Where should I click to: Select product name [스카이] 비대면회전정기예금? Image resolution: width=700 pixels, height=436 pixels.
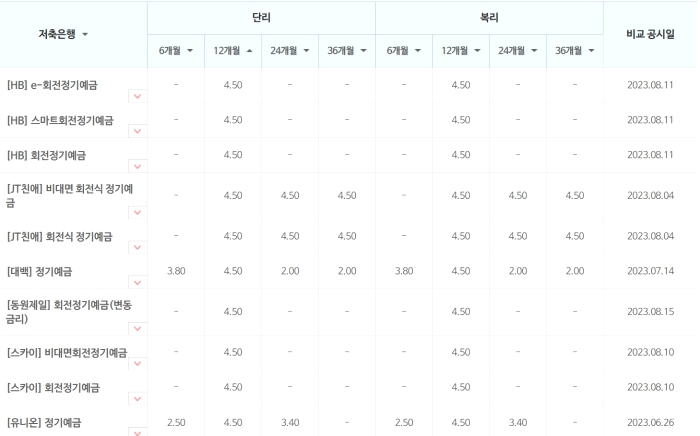coord(67,353)
